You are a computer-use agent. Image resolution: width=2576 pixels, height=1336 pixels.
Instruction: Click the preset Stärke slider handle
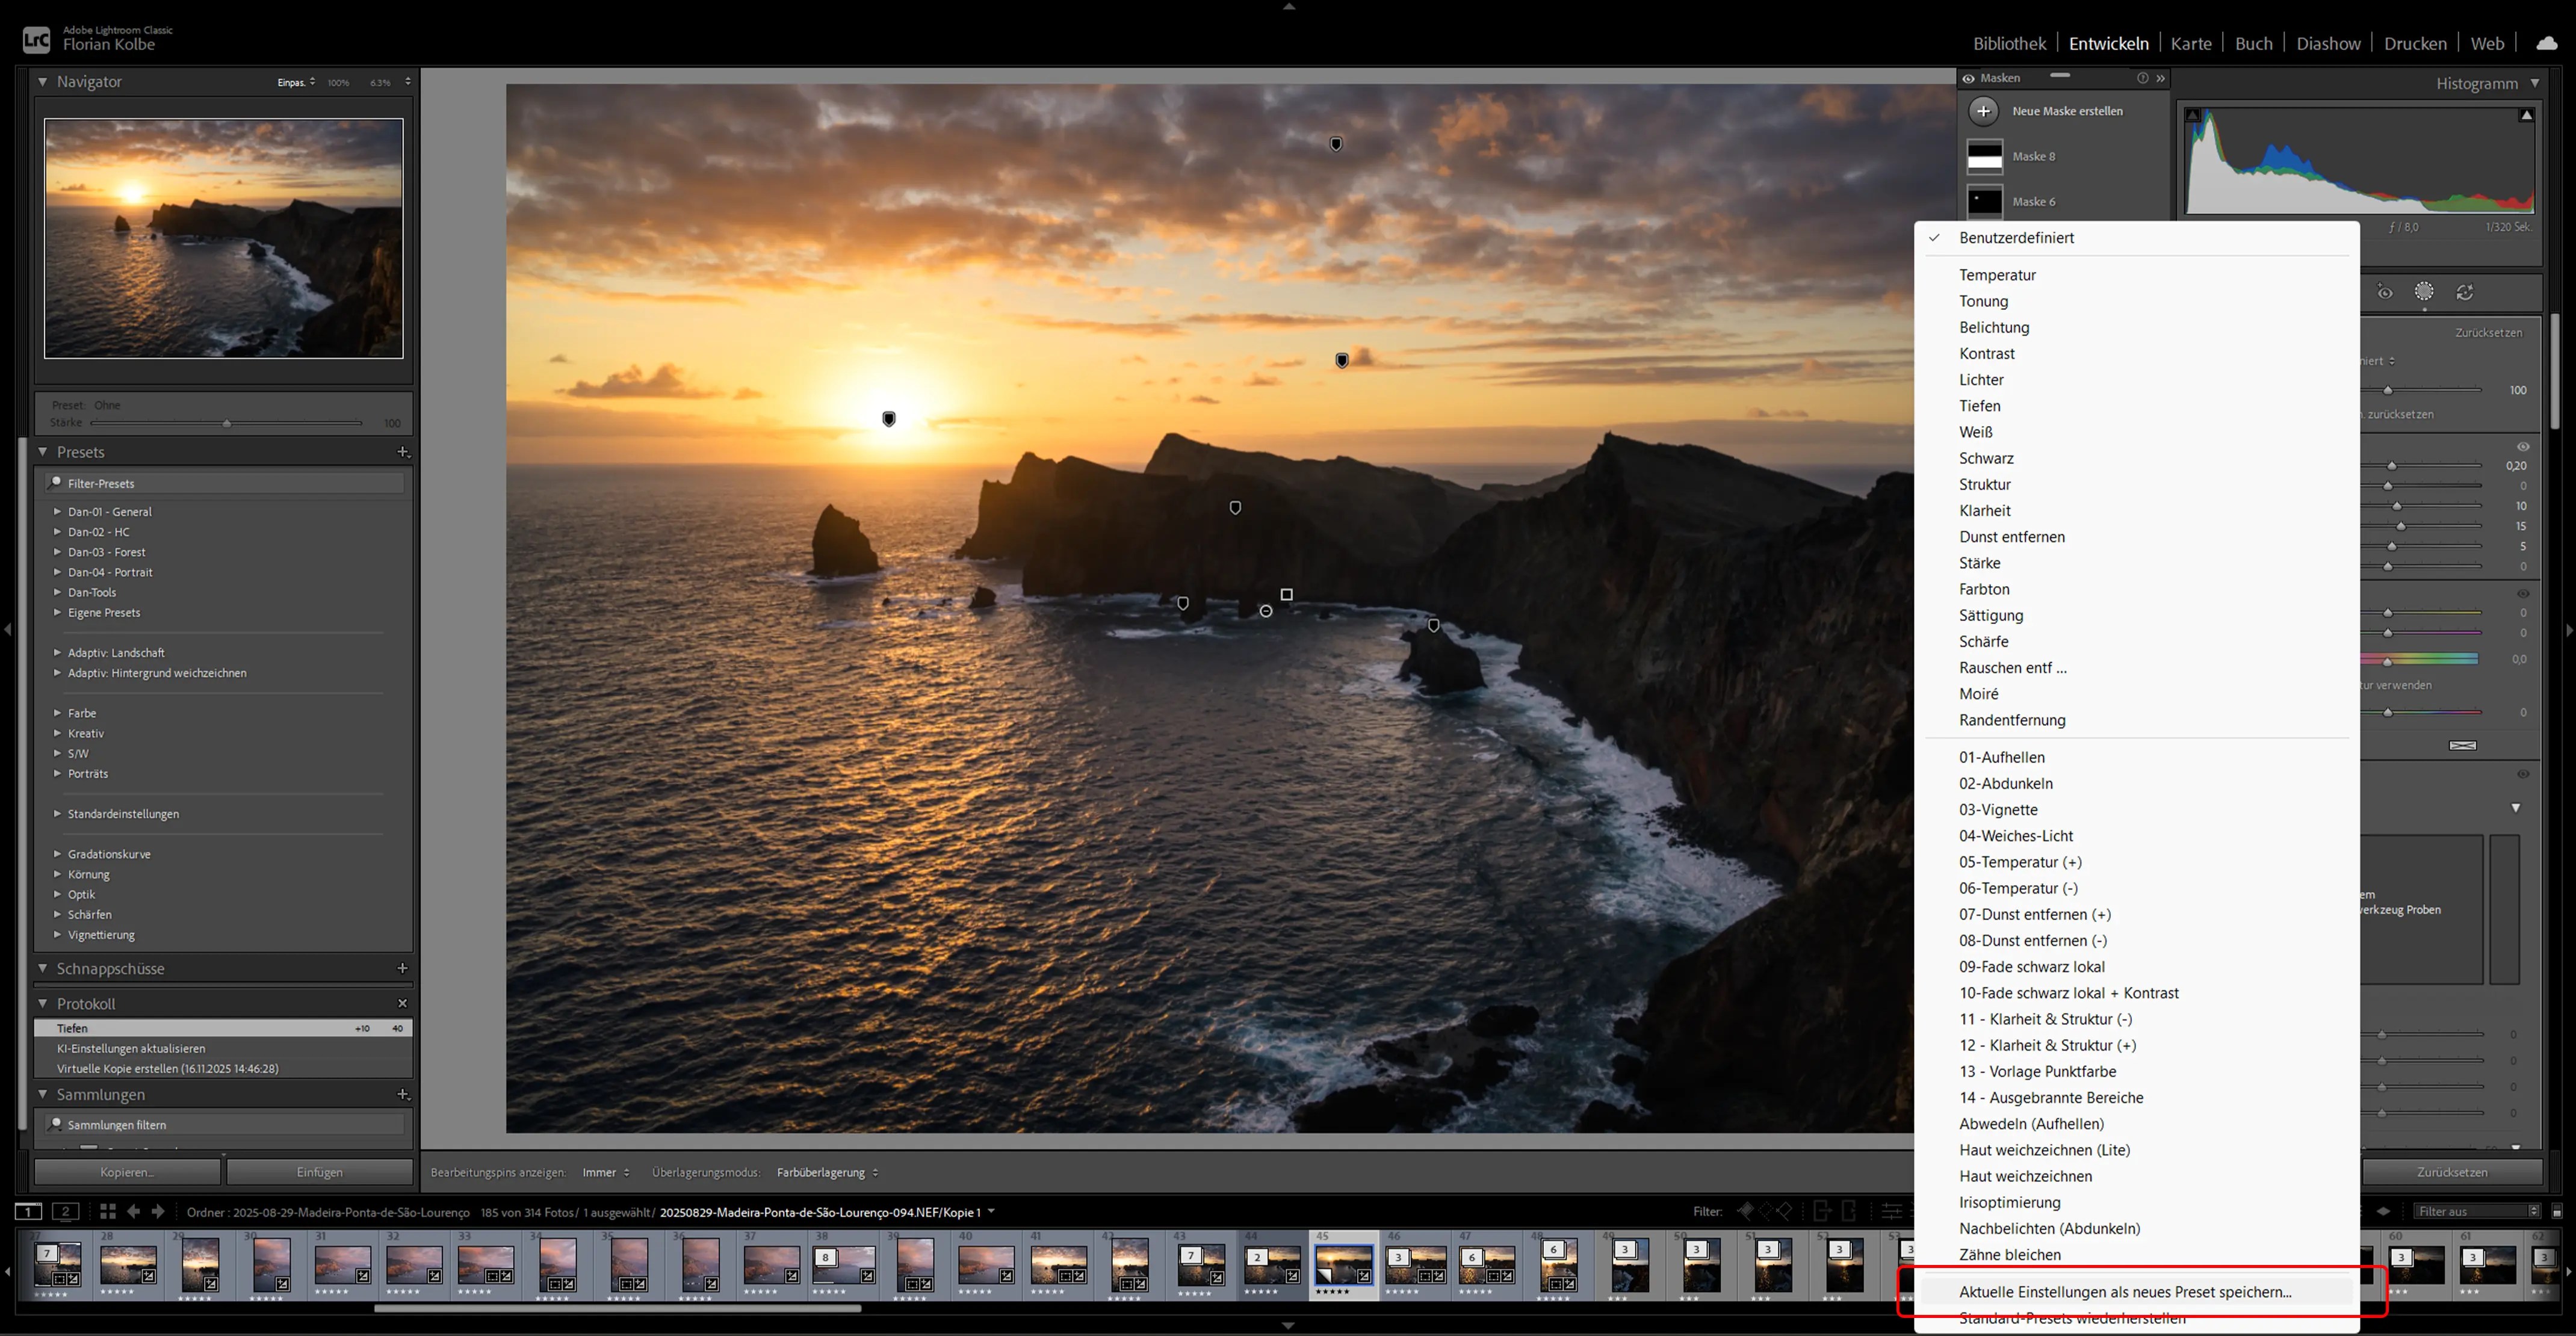click(227, 423)
